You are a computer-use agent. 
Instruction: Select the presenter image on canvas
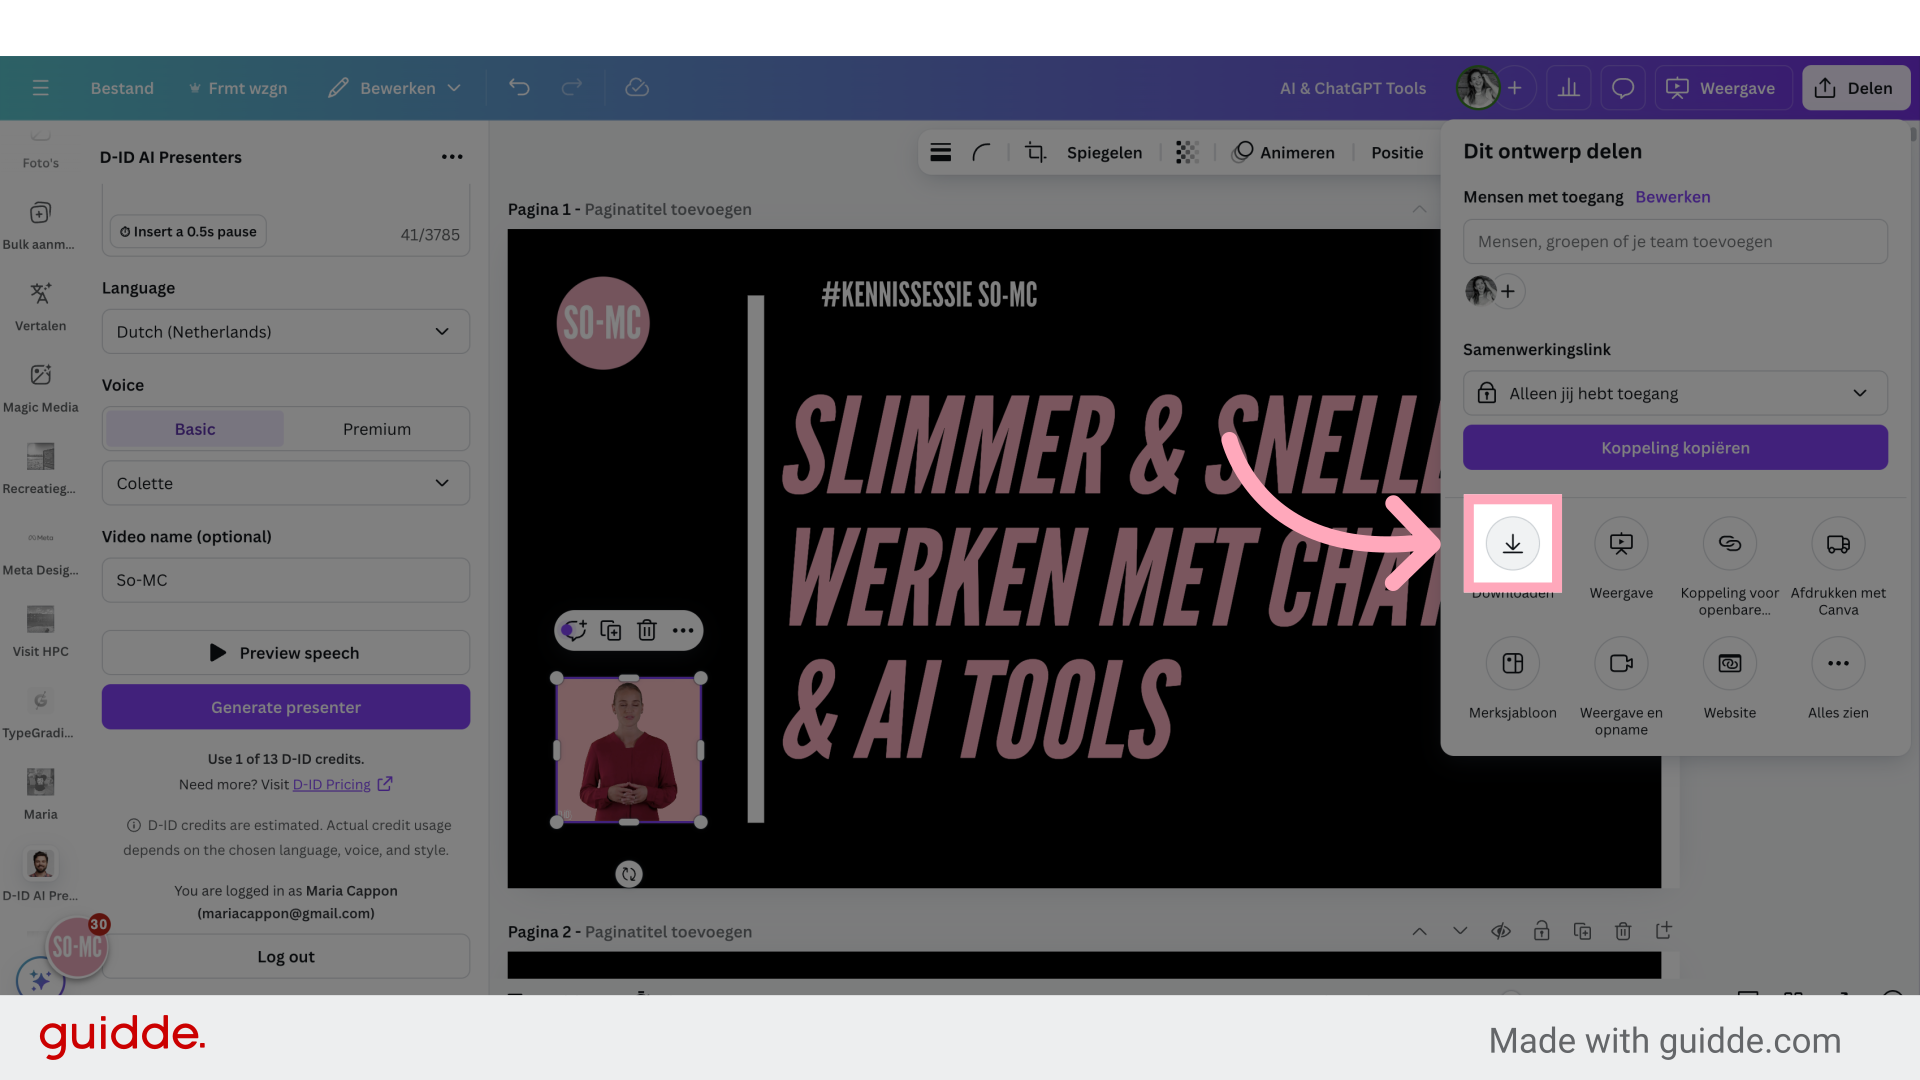coord(629,750)
